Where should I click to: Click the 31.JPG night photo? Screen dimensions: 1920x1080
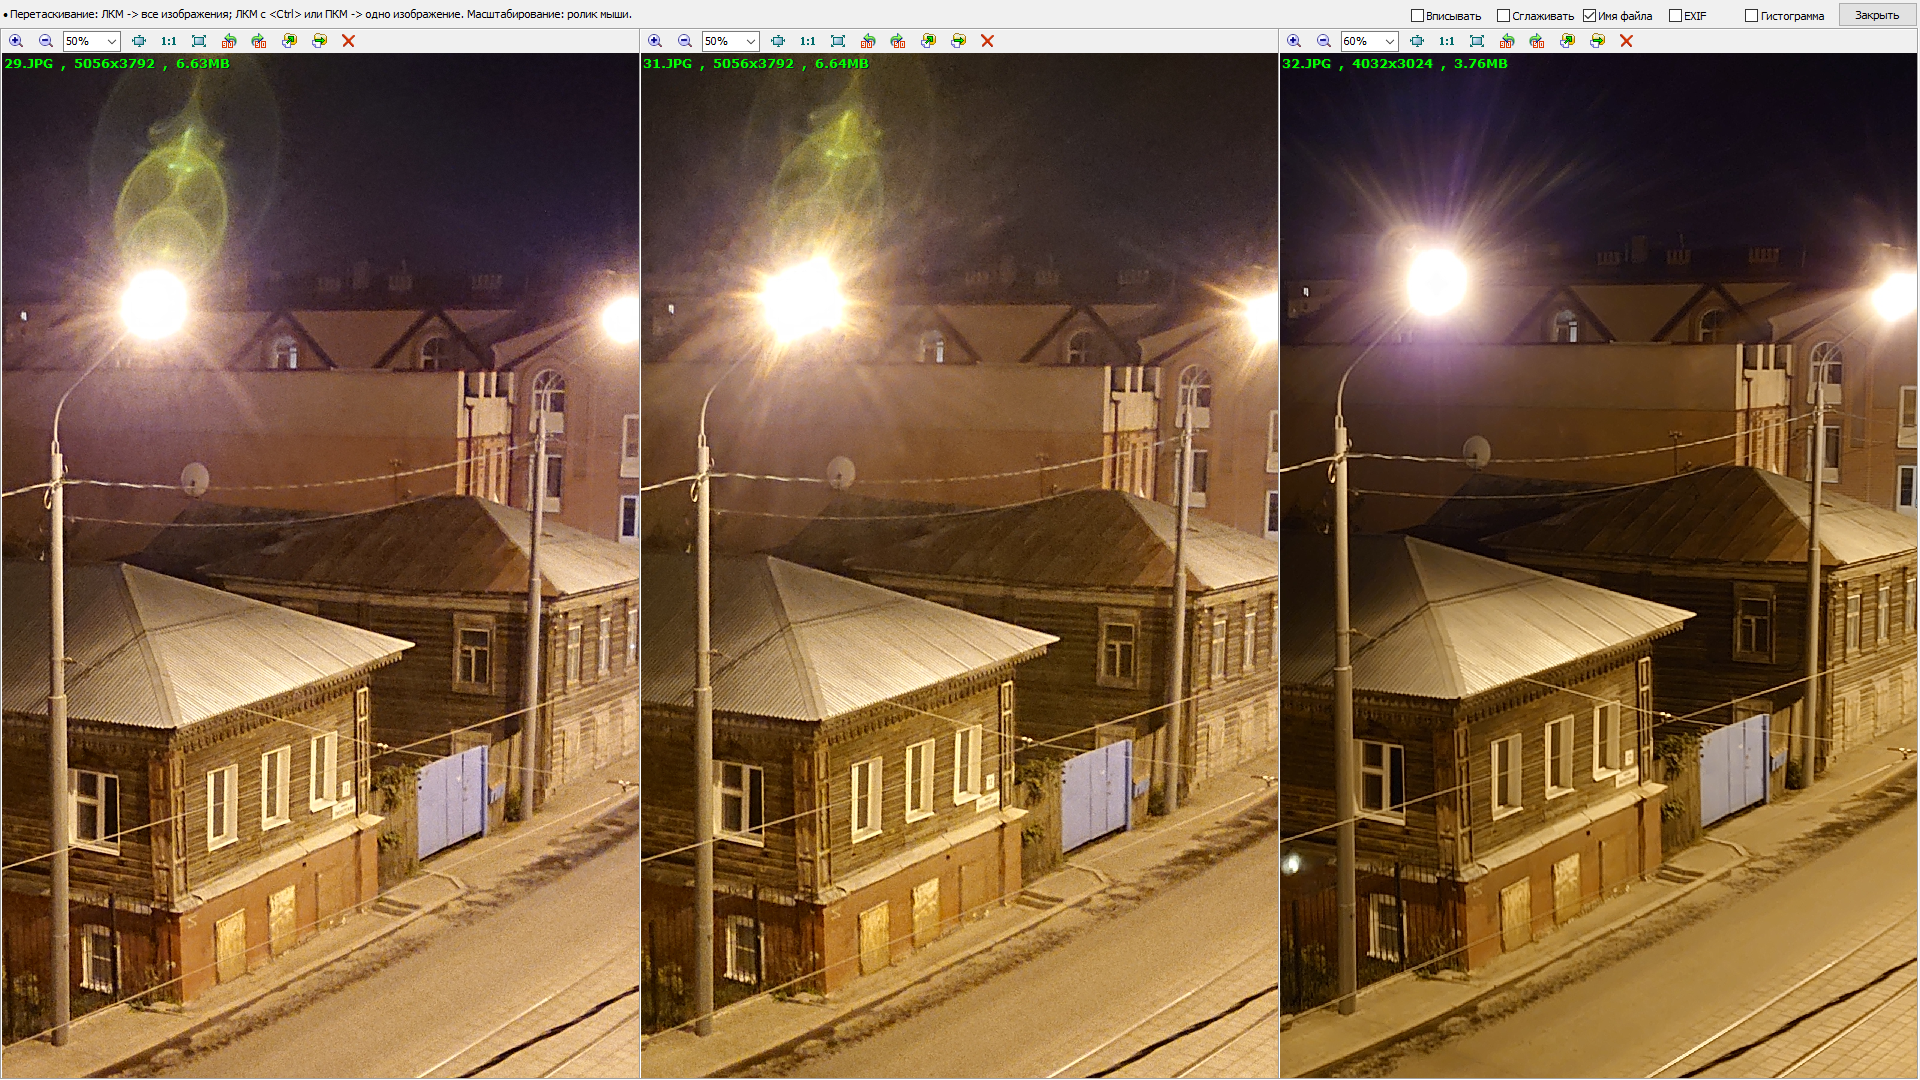(959, 566)
